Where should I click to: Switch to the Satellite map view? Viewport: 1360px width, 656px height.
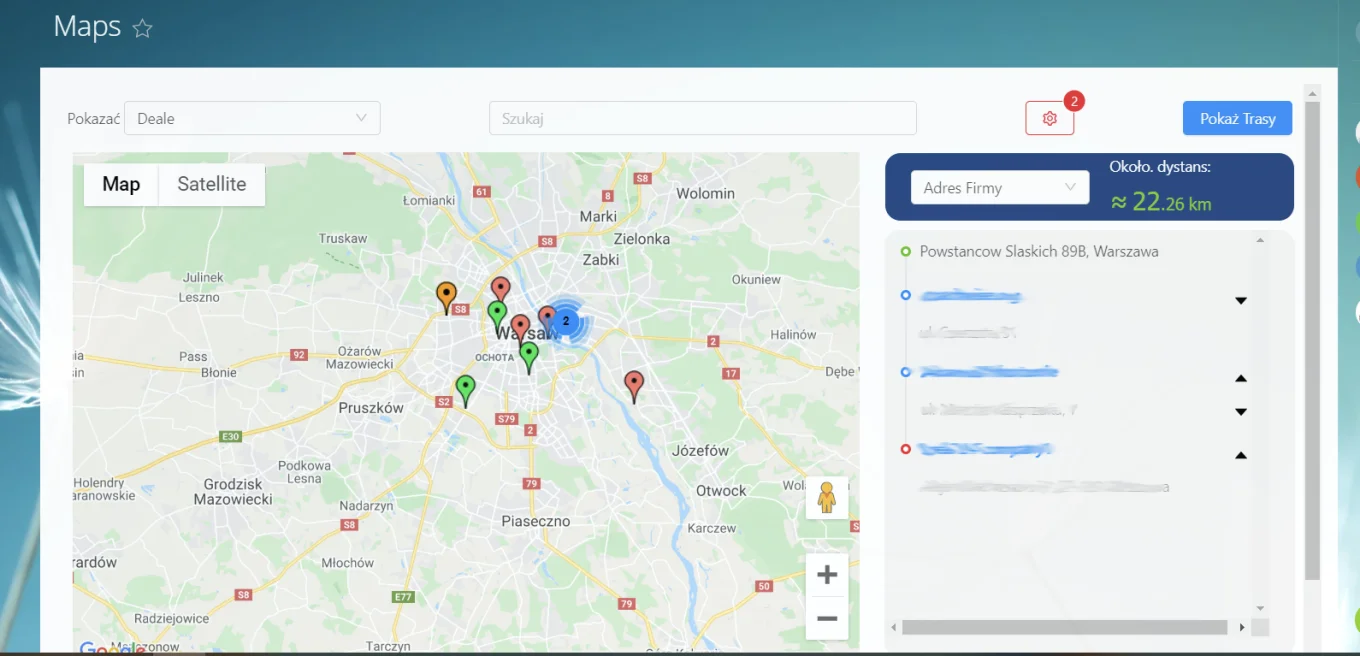click(211, 184)
